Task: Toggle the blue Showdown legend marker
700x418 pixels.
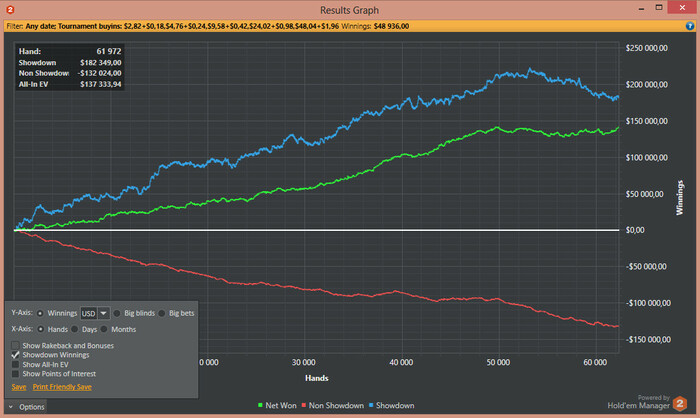Action: tap(371, 405)
